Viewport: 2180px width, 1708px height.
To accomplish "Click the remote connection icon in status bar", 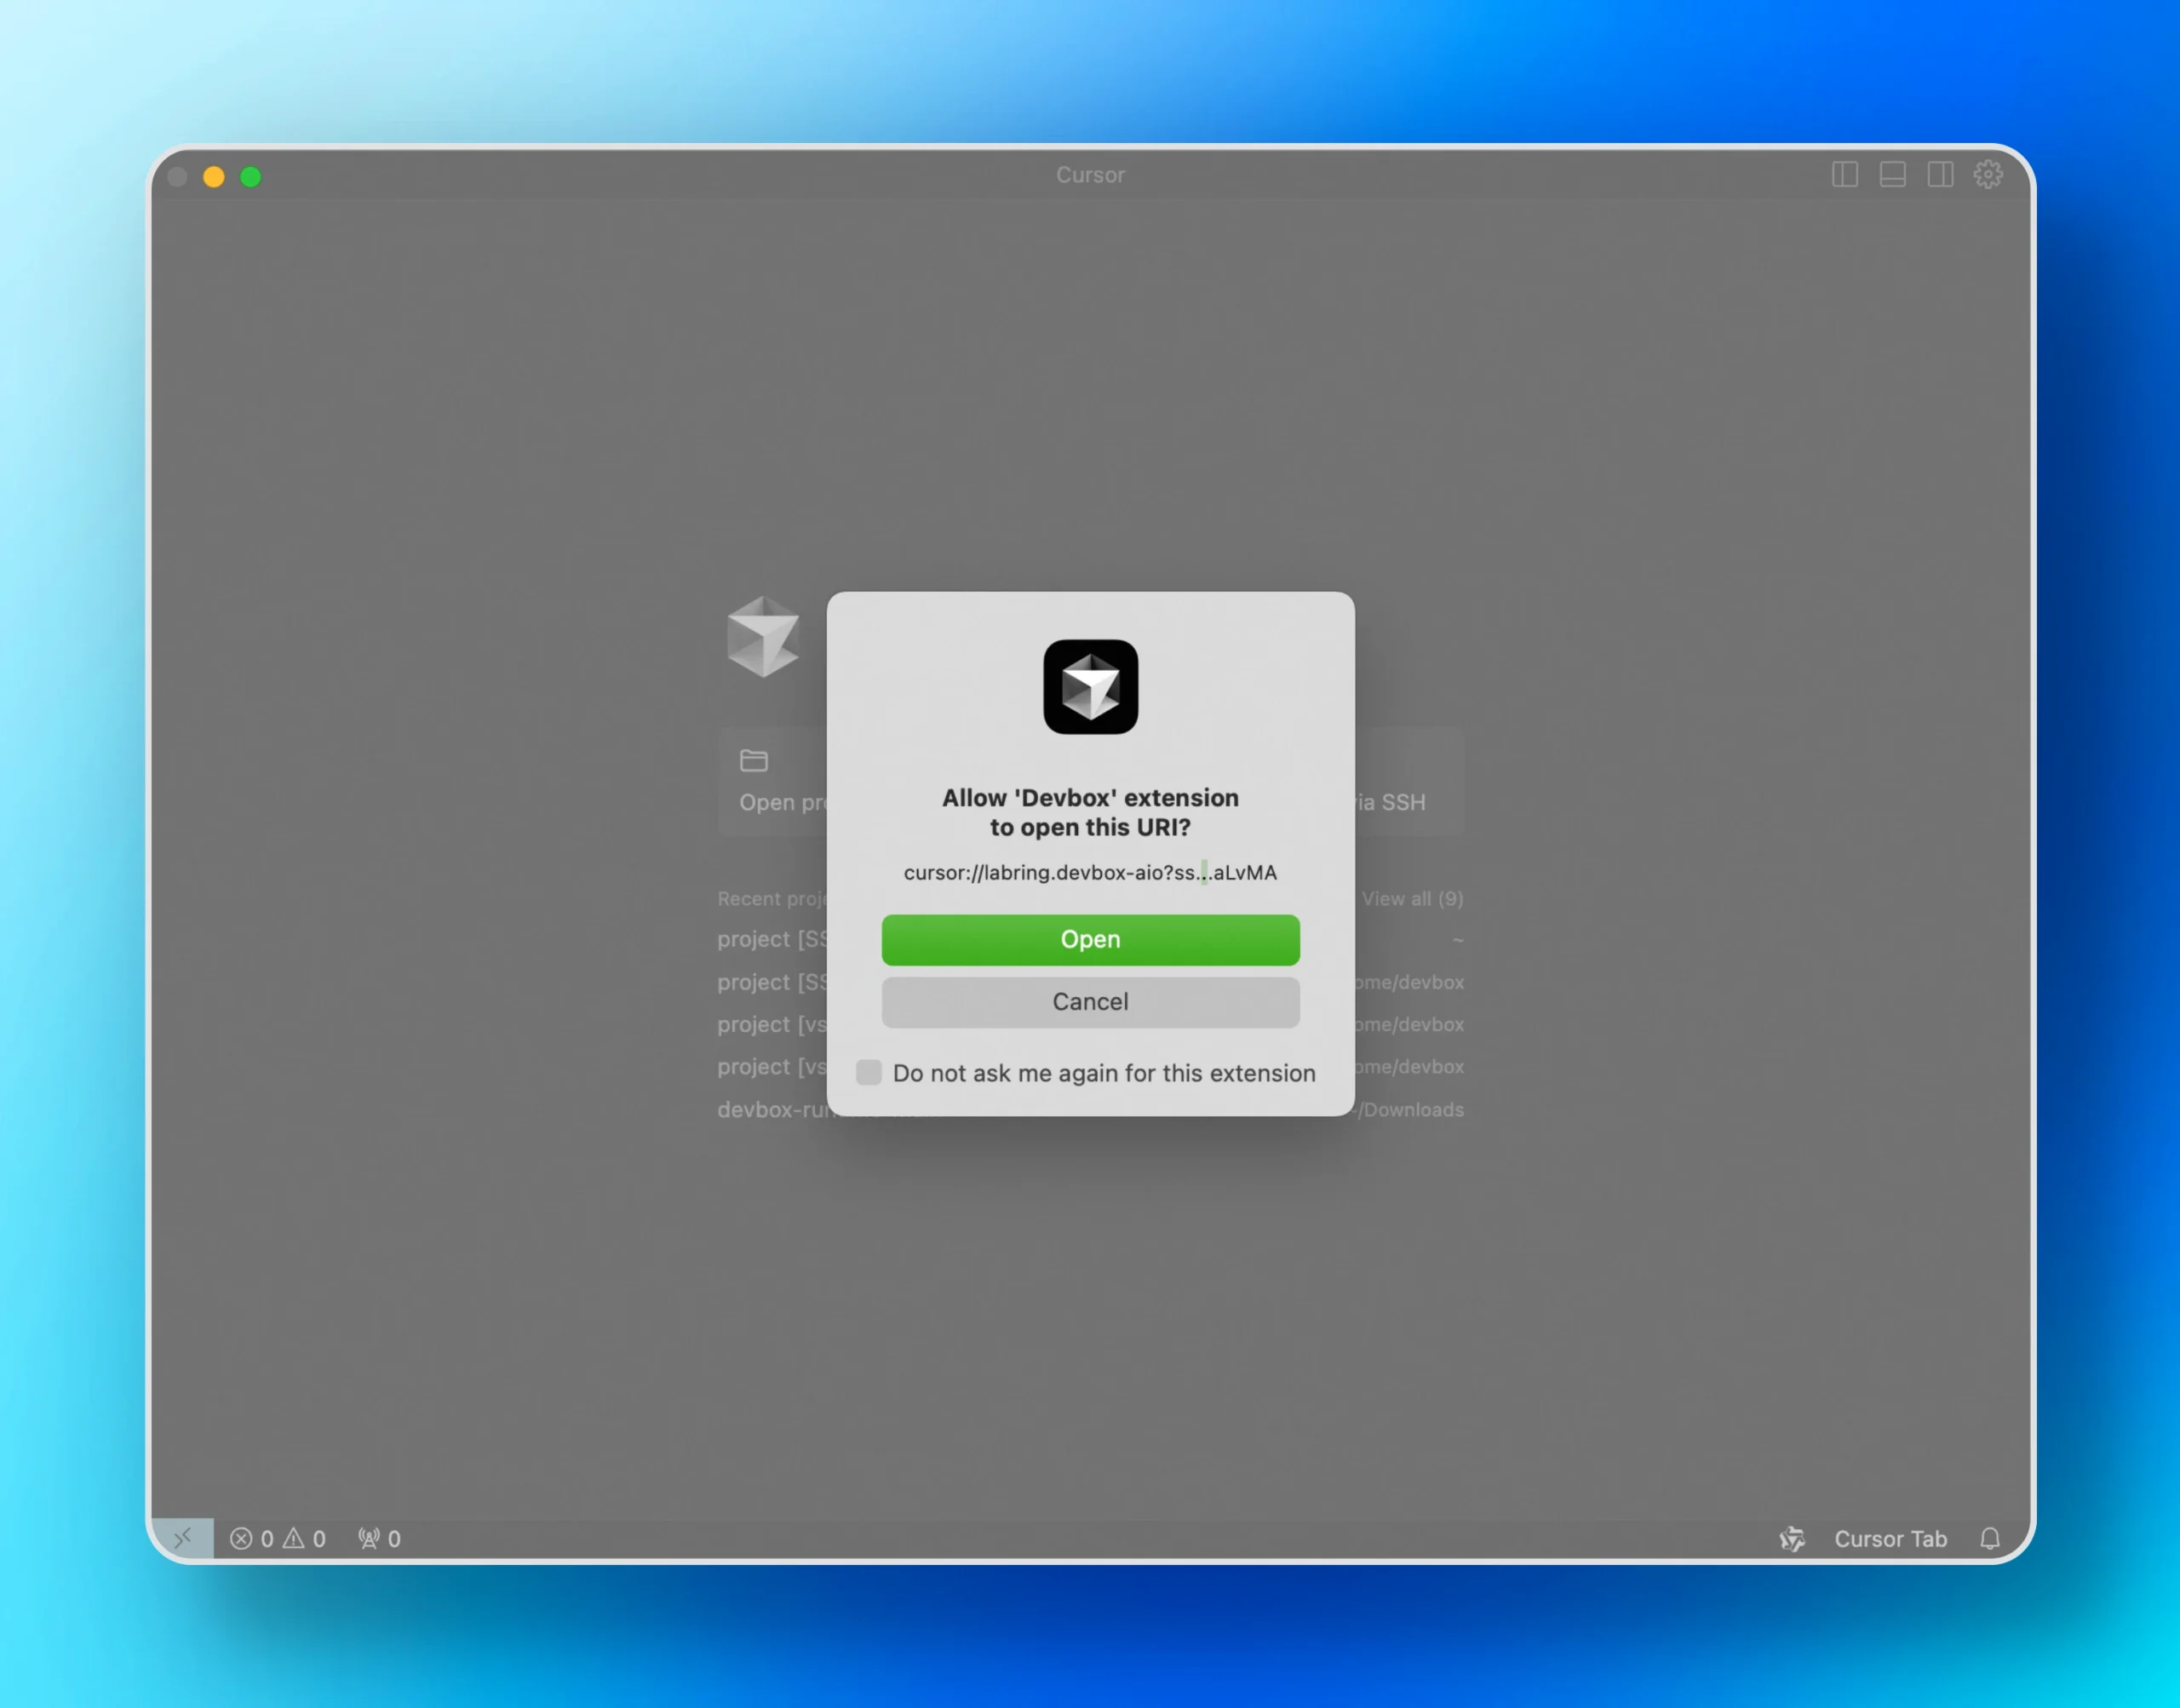I will (182, 1538).
